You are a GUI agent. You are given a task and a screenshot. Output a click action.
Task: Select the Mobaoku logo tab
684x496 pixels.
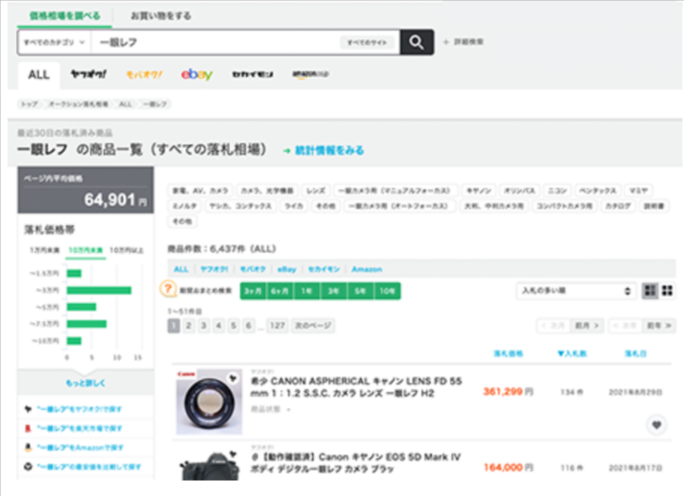(143, 74)
